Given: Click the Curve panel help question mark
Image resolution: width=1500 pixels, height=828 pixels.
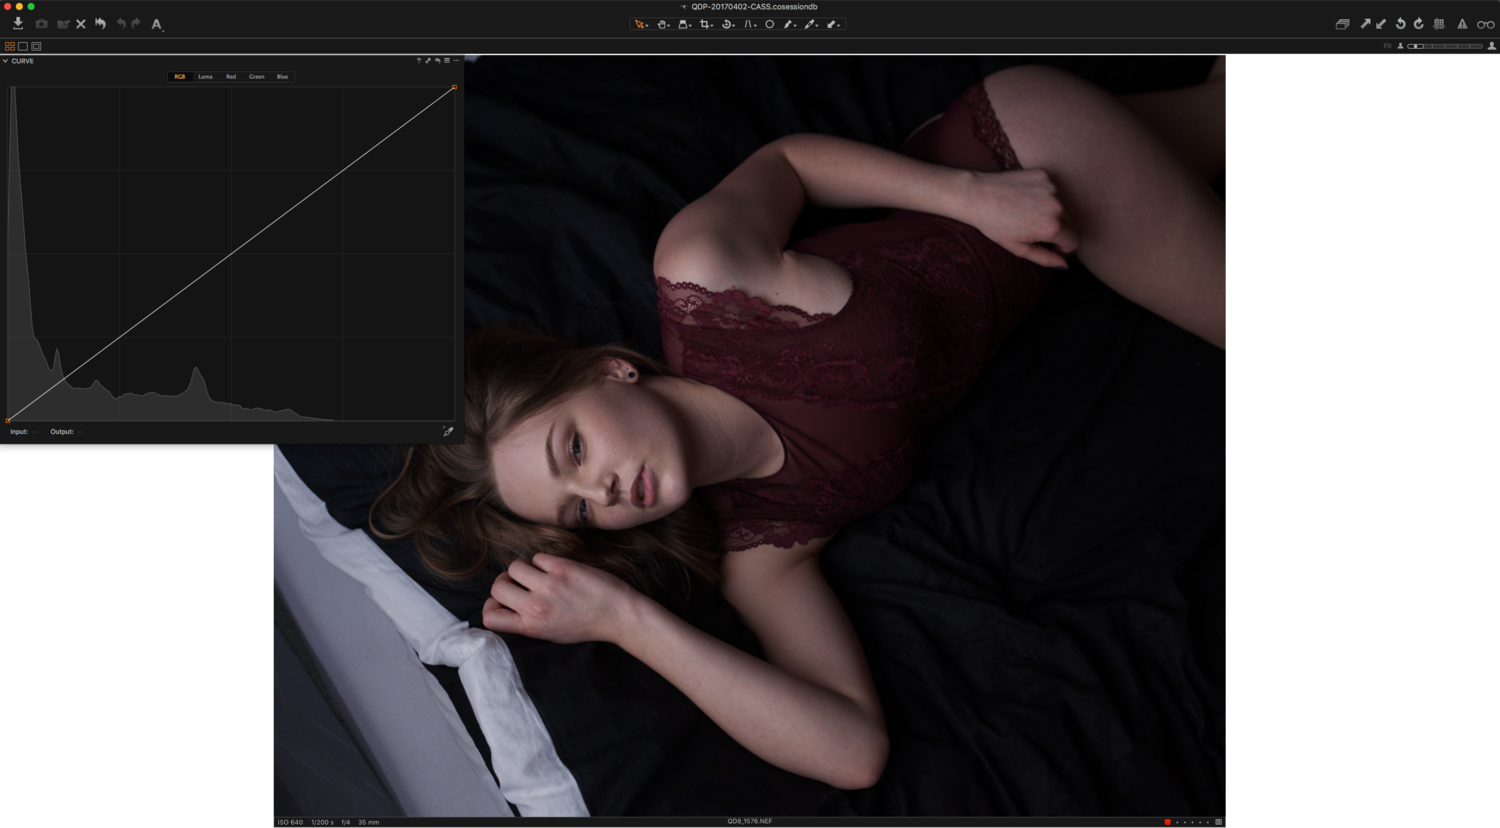Looking at the screenshot, I should click(418, 61).
